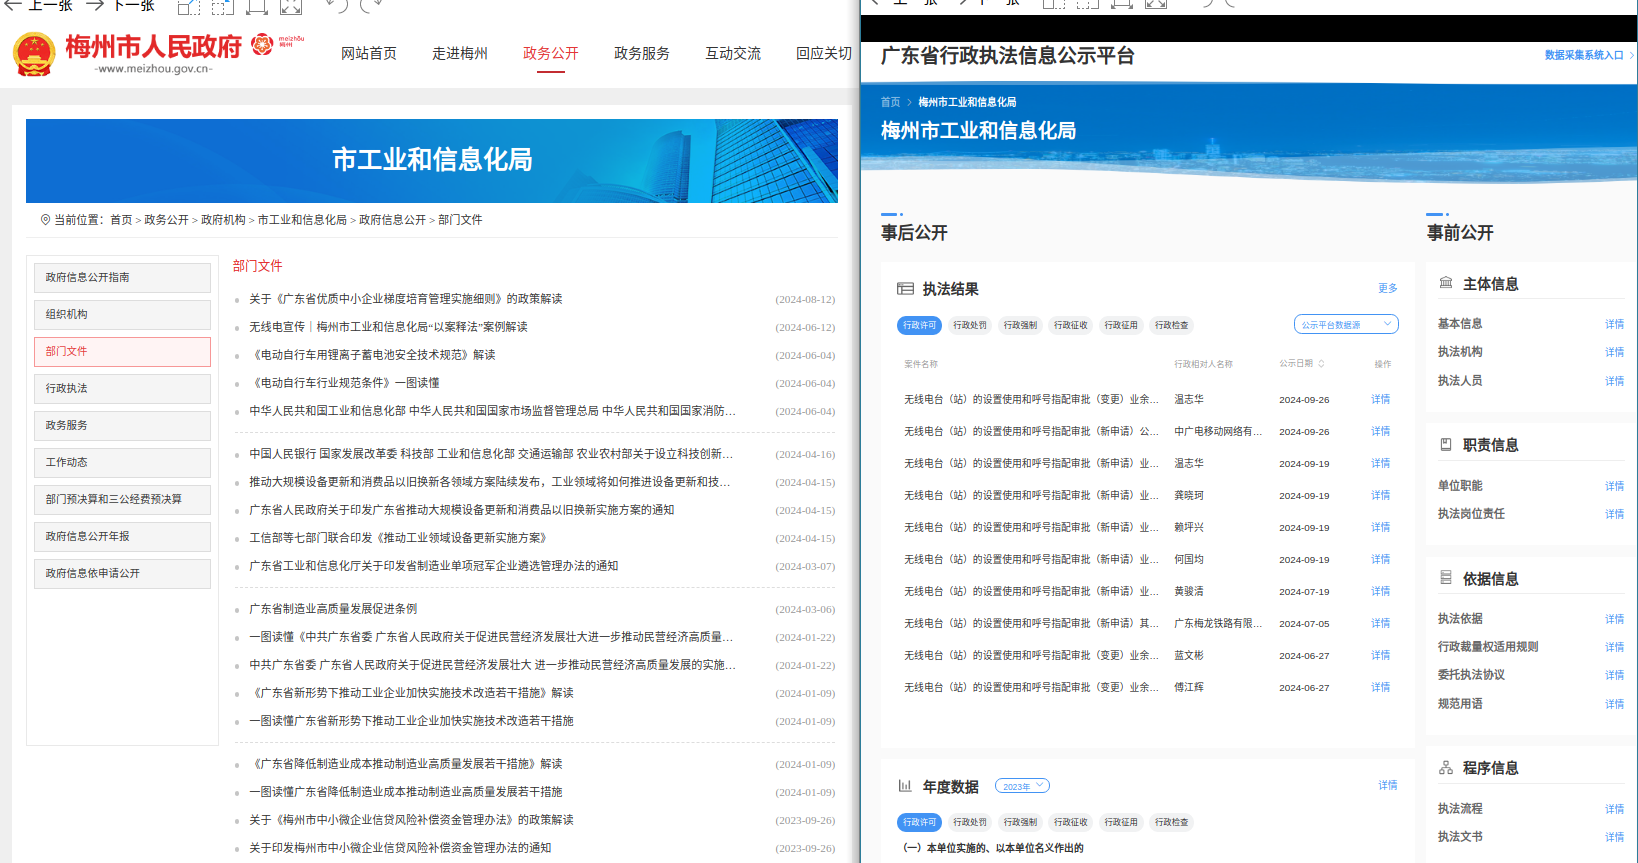The height and width of the screenshot is (863, 1638).
Task: Click the arrow beside 数据采集系统入口
Action: click(x=1631, y=55)
